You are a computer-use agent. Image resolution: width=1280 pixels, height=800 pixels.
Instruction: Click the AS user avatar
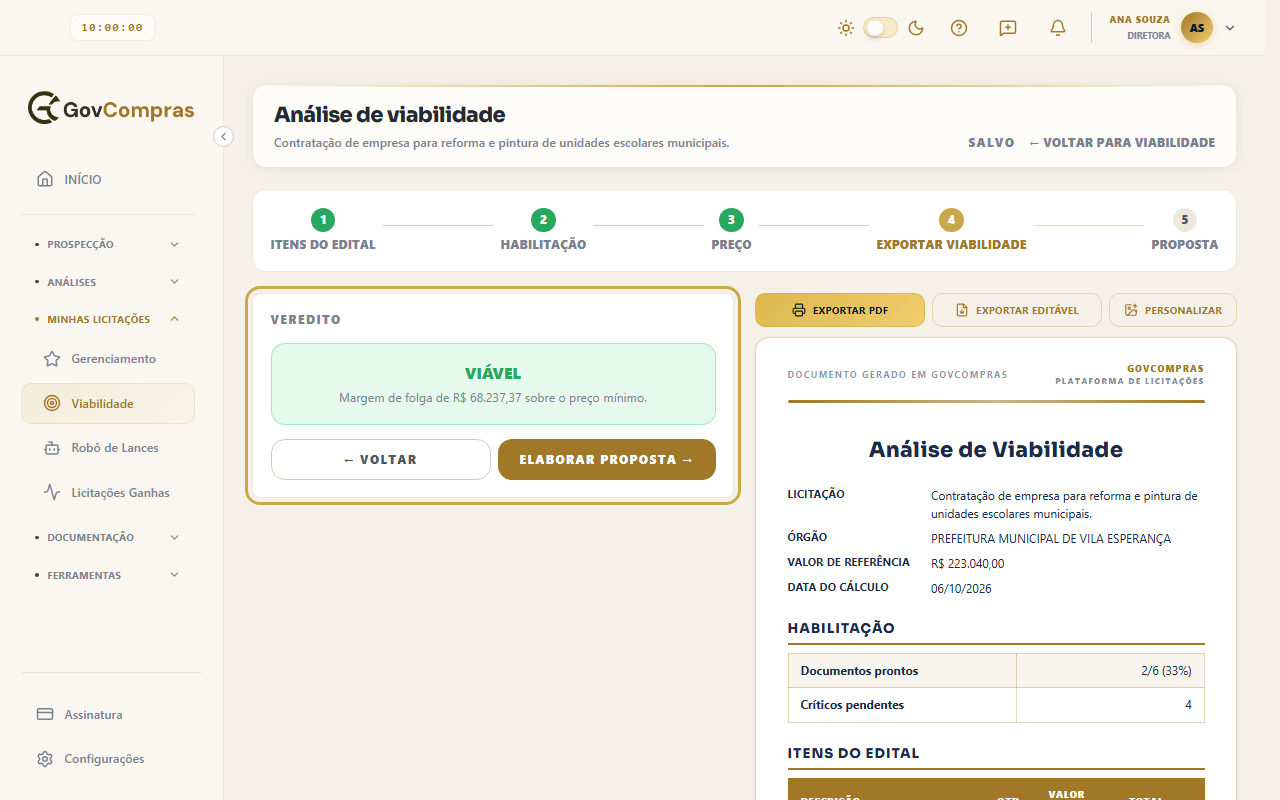coord(1197,28)
